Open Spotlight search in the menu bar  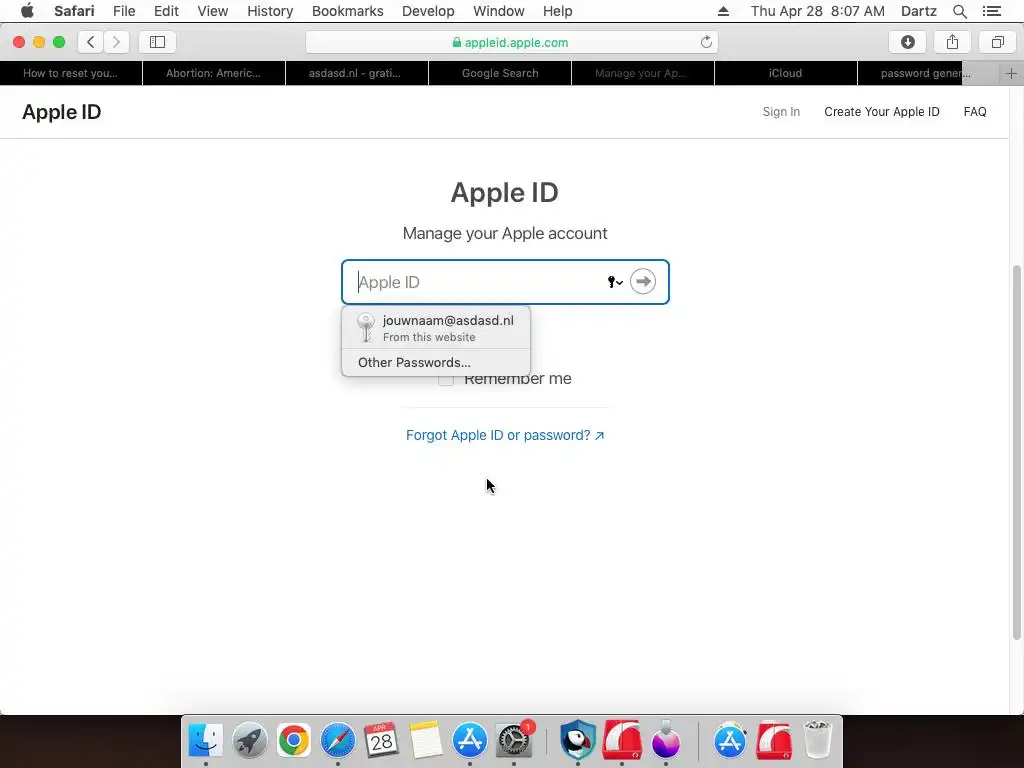point(959,11)
